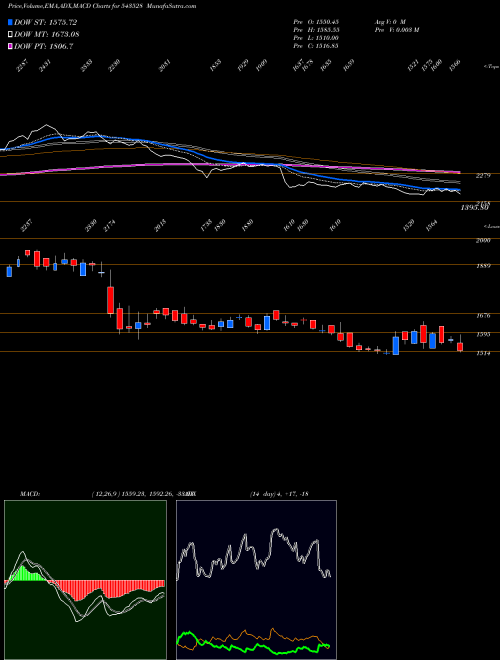This screenshot has height=660, width=500.
Task: Click the 1853 value in tops row
Action: pyautogui.click(x=215, y=66)
